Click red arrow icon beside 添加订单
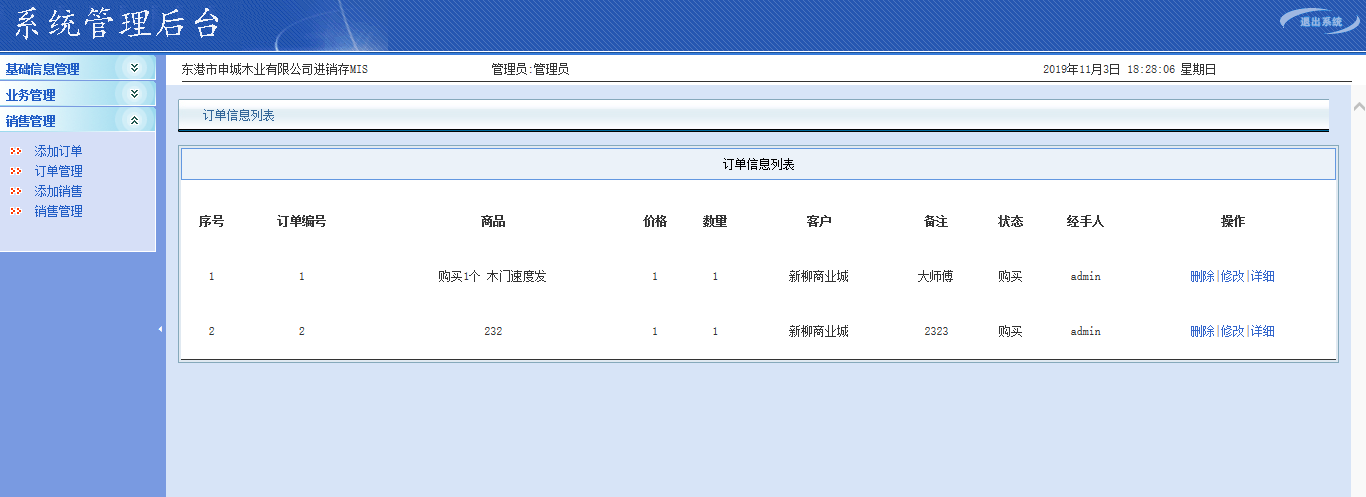This screenshot has height=497, width=1366. point(15,151)
